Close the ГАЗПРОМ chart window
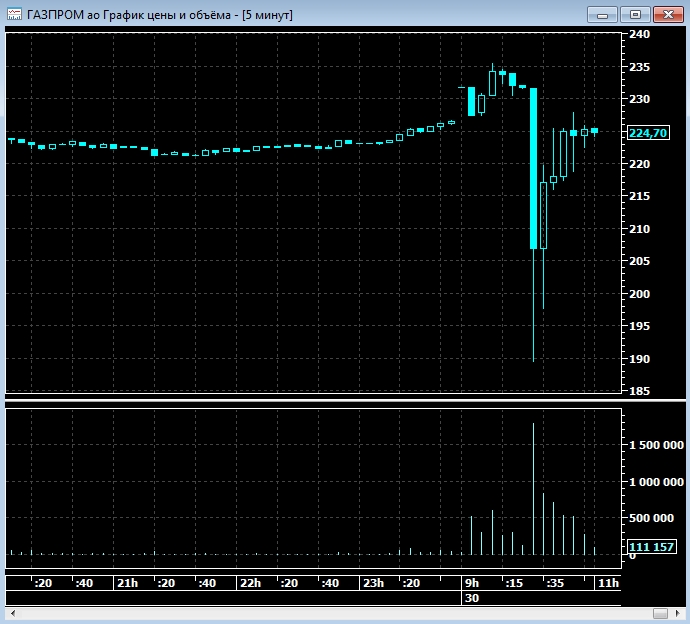The height and width of the screenshot is (624, 690). [x=666, y=14]
